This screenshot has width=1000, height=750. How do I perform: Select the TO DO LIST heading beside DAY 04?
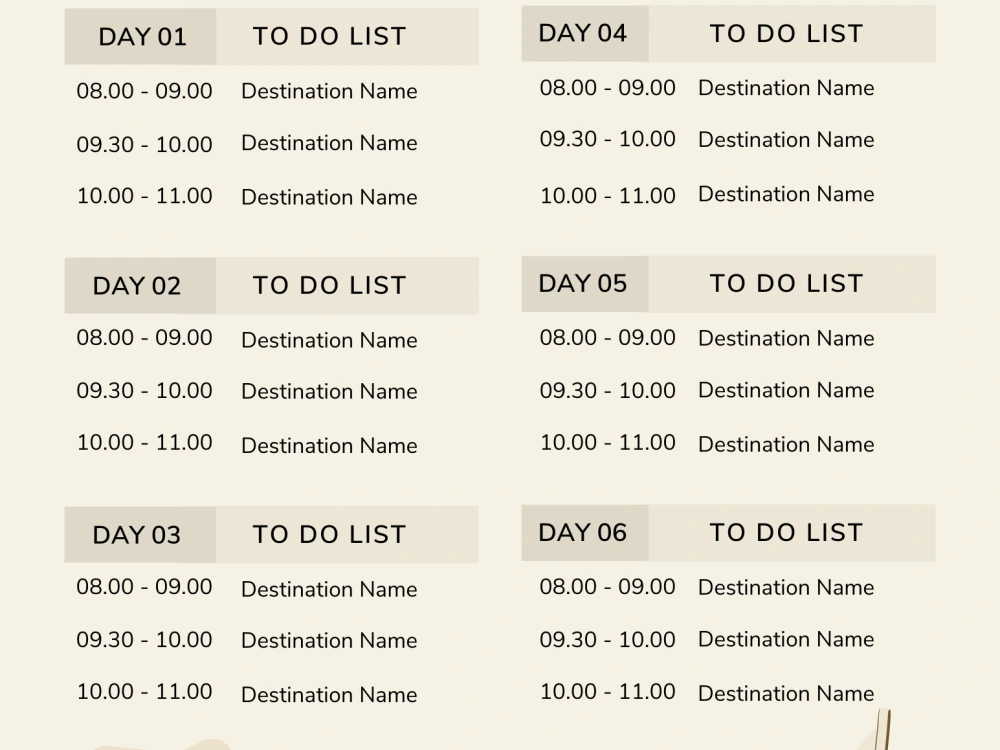pos(787,34)
